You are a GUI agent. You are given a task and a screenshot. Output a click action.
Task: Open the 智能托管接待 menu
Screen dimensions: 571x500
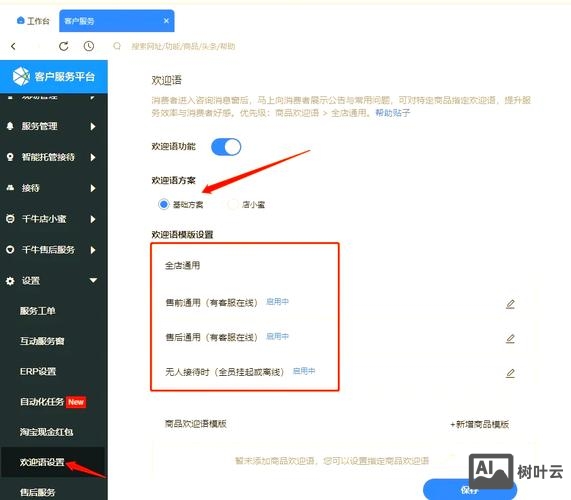point(48,157)
